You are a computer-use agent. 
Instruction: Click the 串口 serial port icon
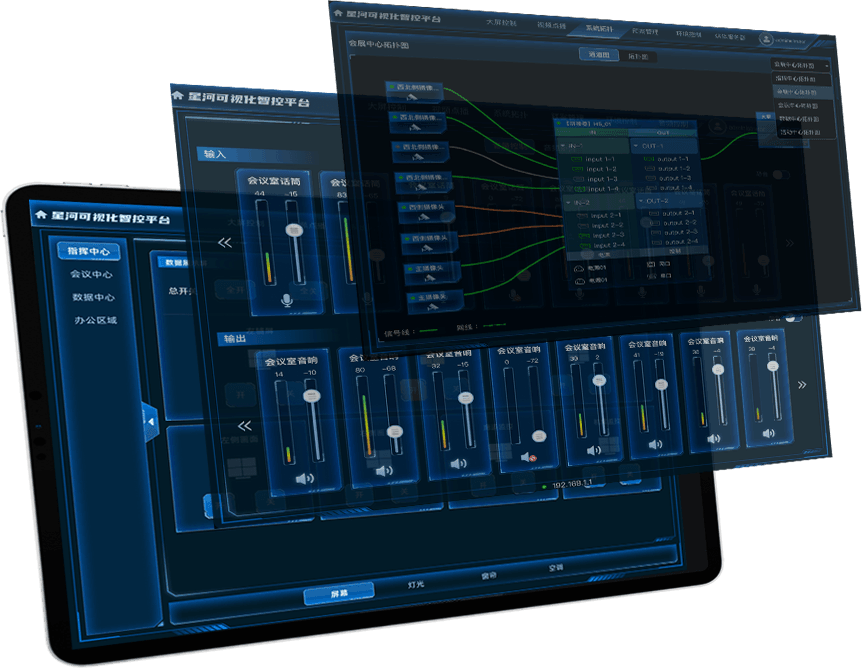coord(651,275)
